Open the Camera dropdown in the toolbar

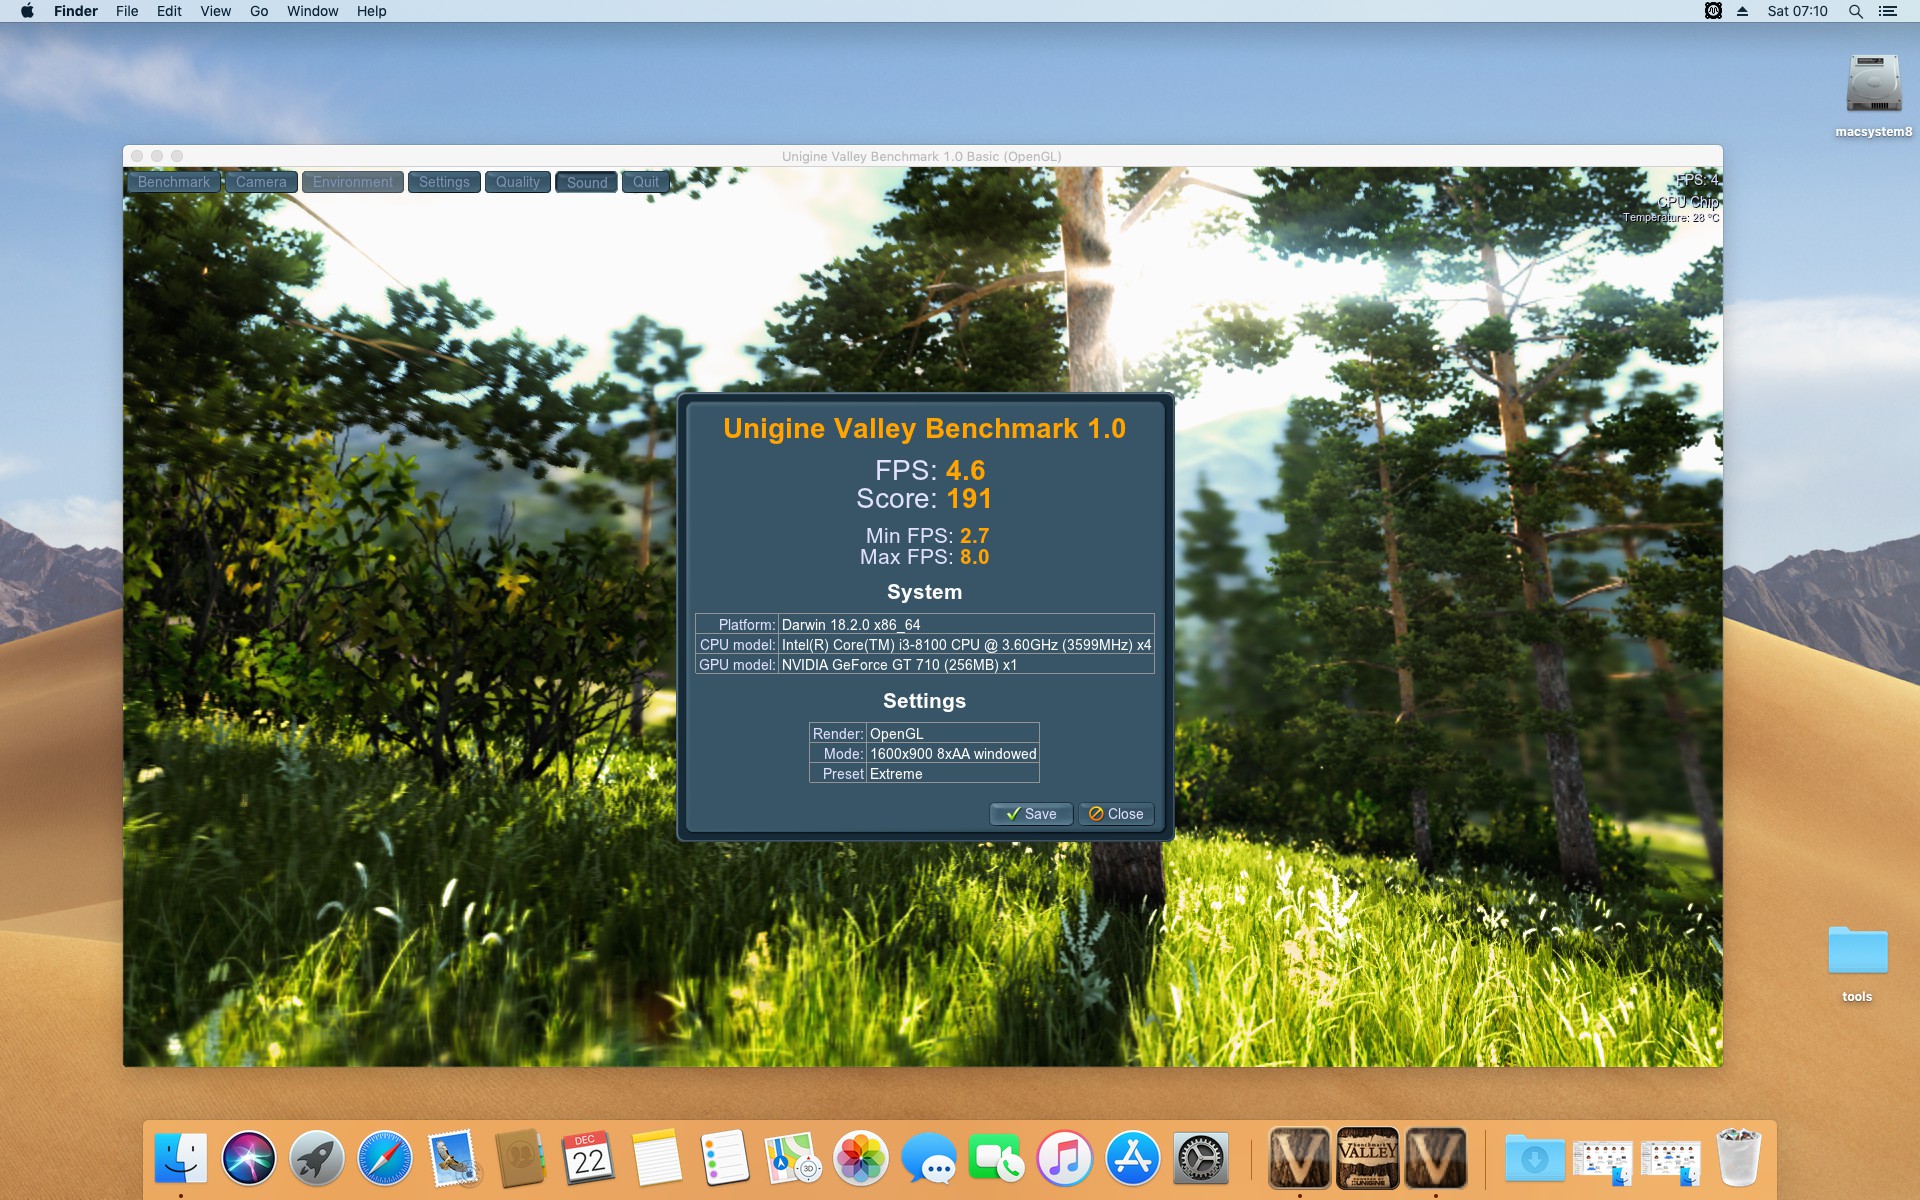tap(261, 182)
